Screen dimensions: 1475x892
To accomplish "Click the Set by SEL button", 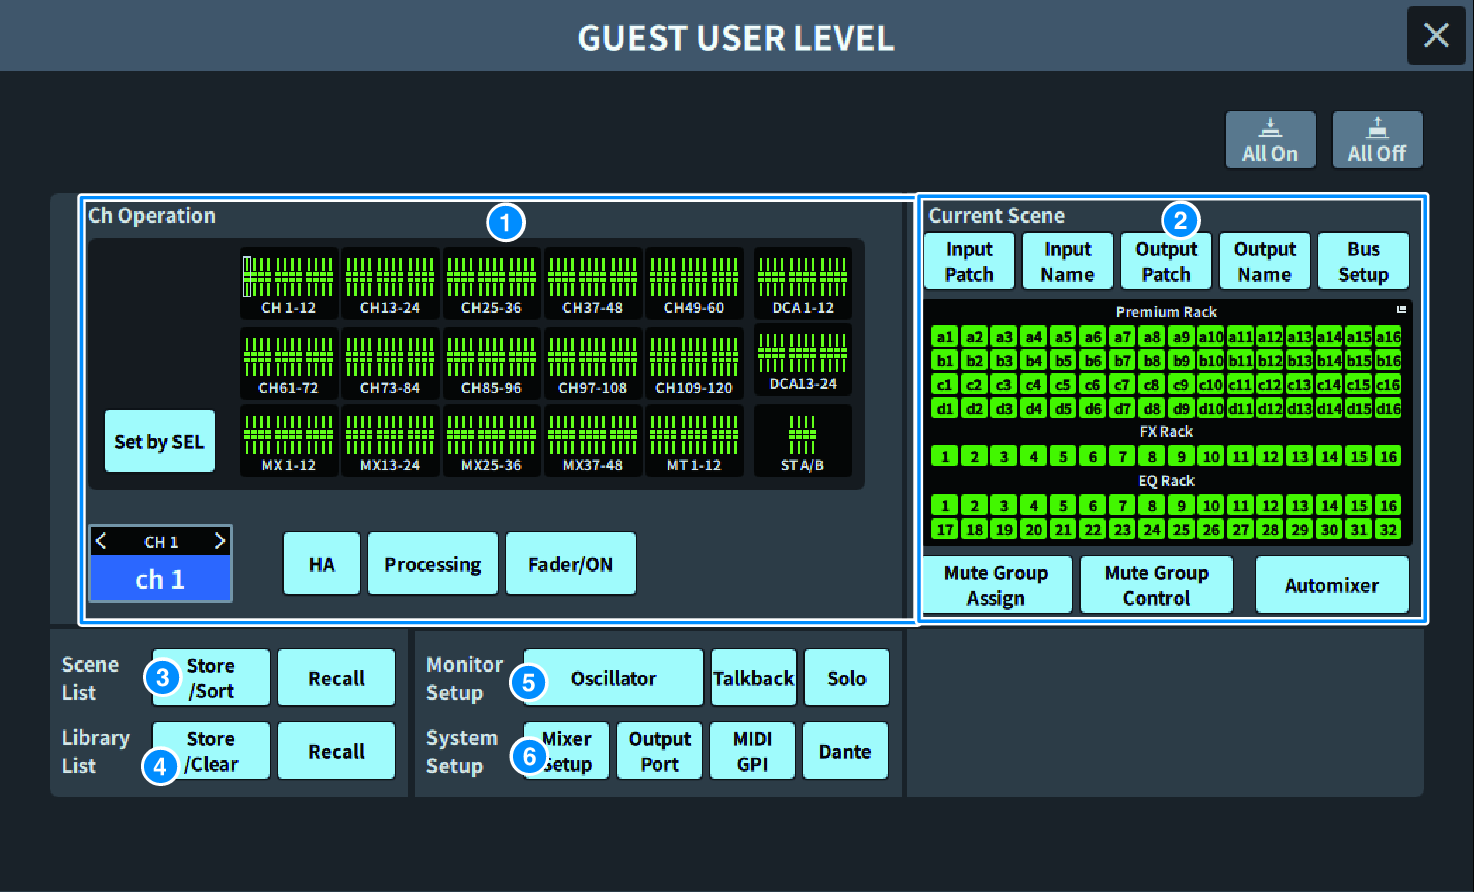I will tap(159, 441).
